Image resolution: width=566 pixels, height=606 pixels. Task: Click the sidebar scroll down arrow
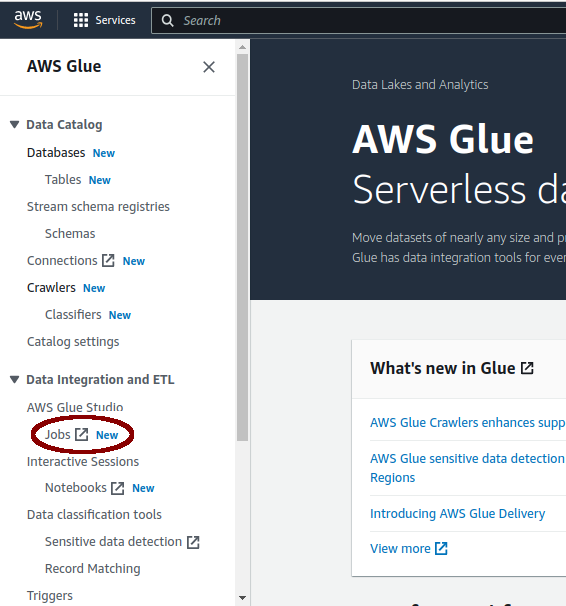click(x=242, y=598)
